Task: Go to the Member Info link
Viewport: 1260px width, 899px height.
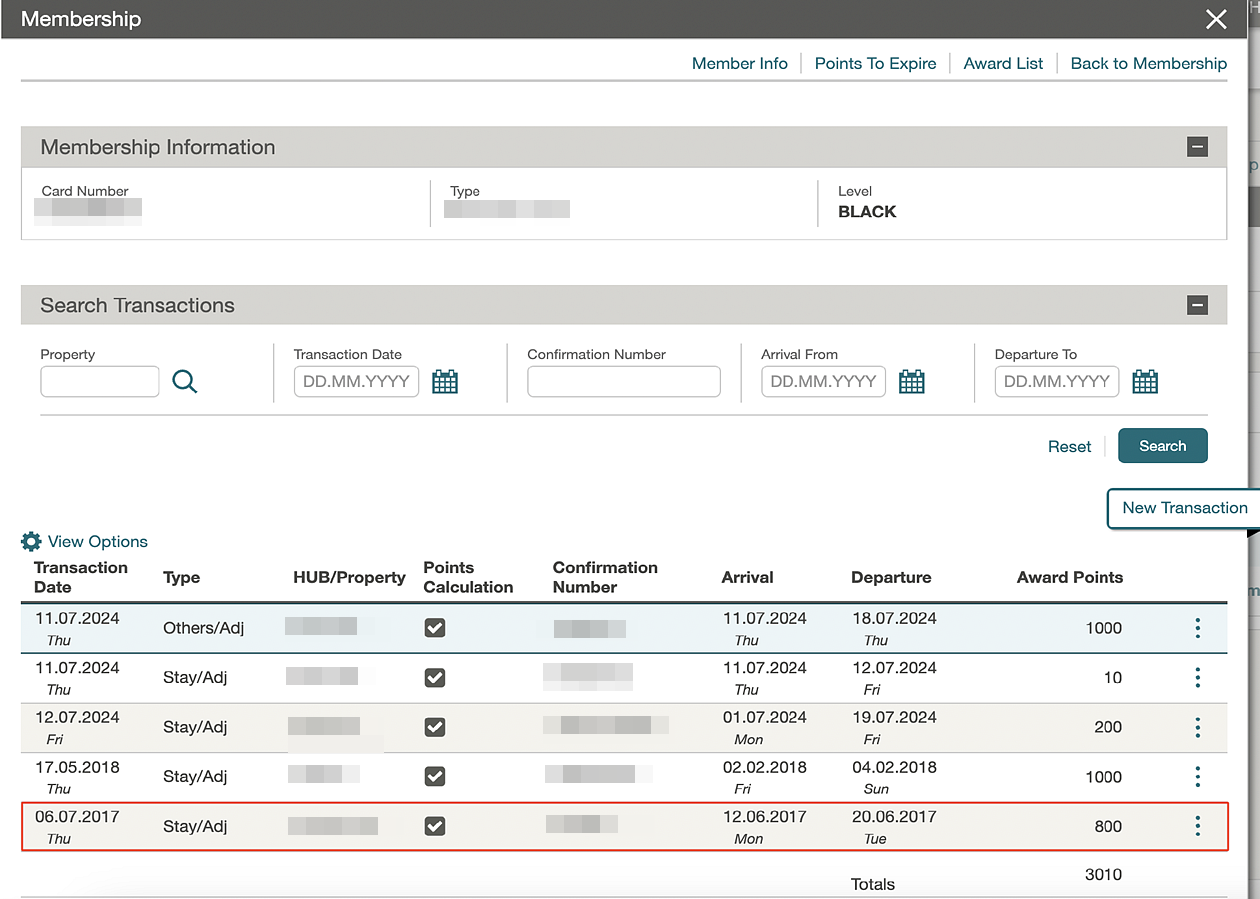Action: coord(739,63)
